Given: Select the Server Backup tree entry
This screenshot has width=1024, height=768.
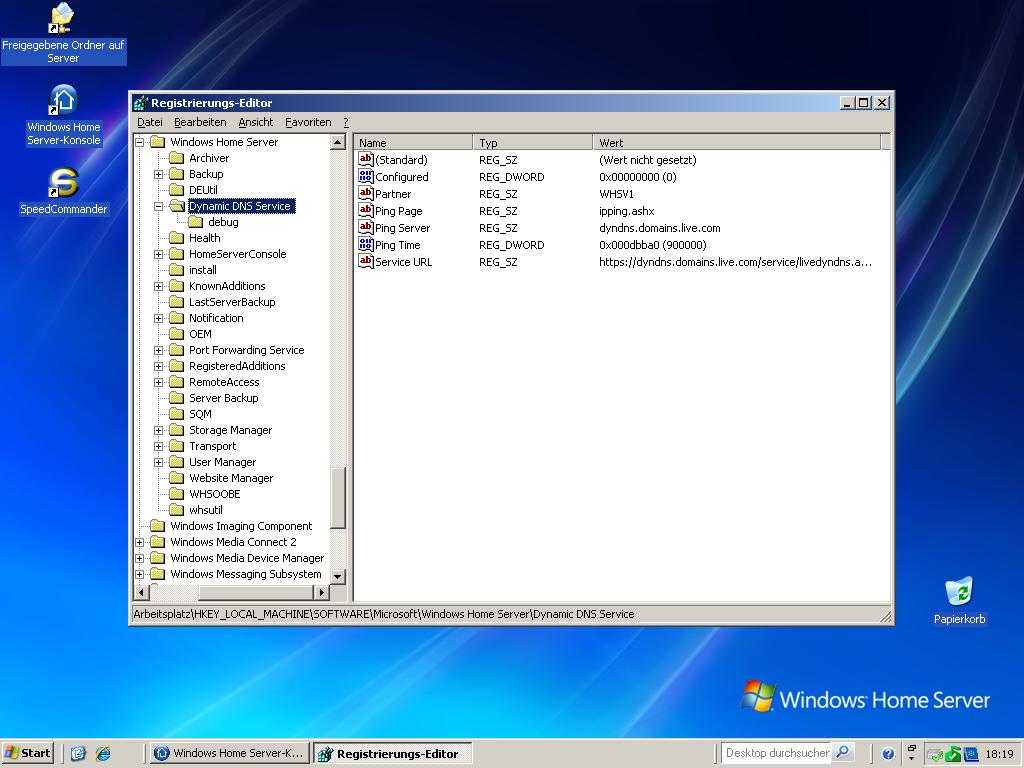Looking at the screenshot, I should click(223, 398).
